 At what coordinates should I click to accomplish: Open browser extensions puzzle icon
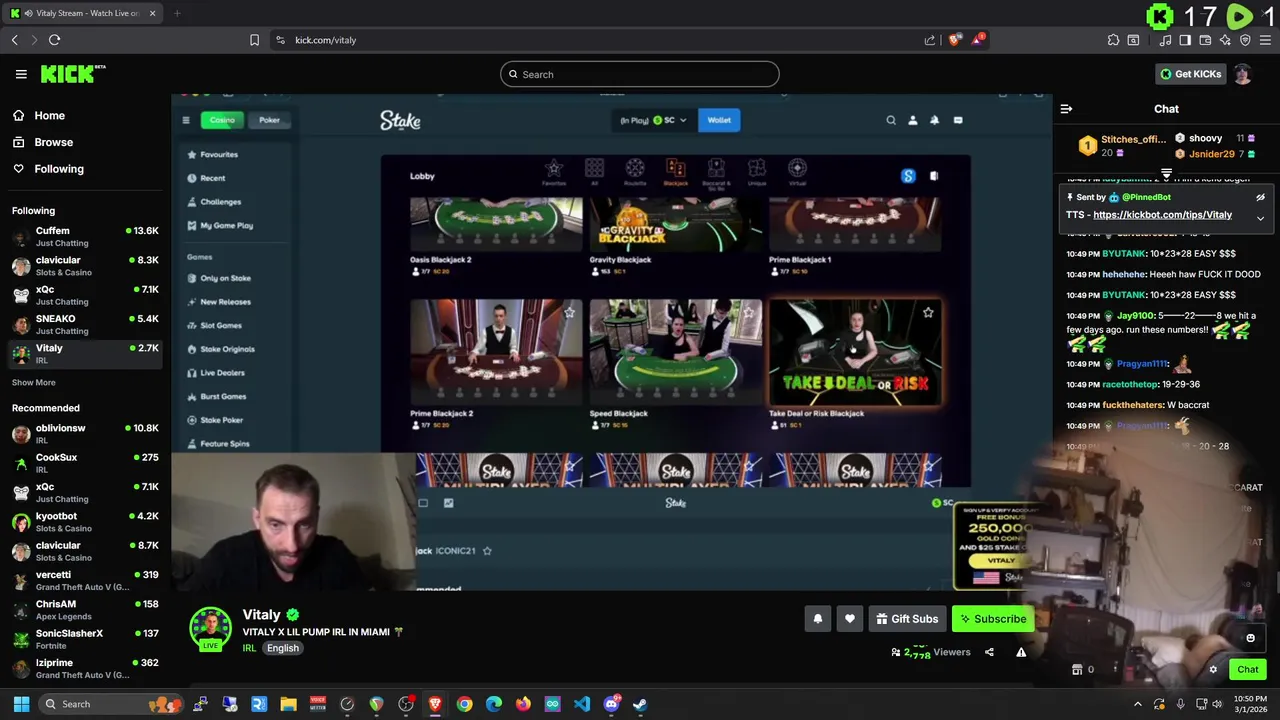coord(1113,40)
